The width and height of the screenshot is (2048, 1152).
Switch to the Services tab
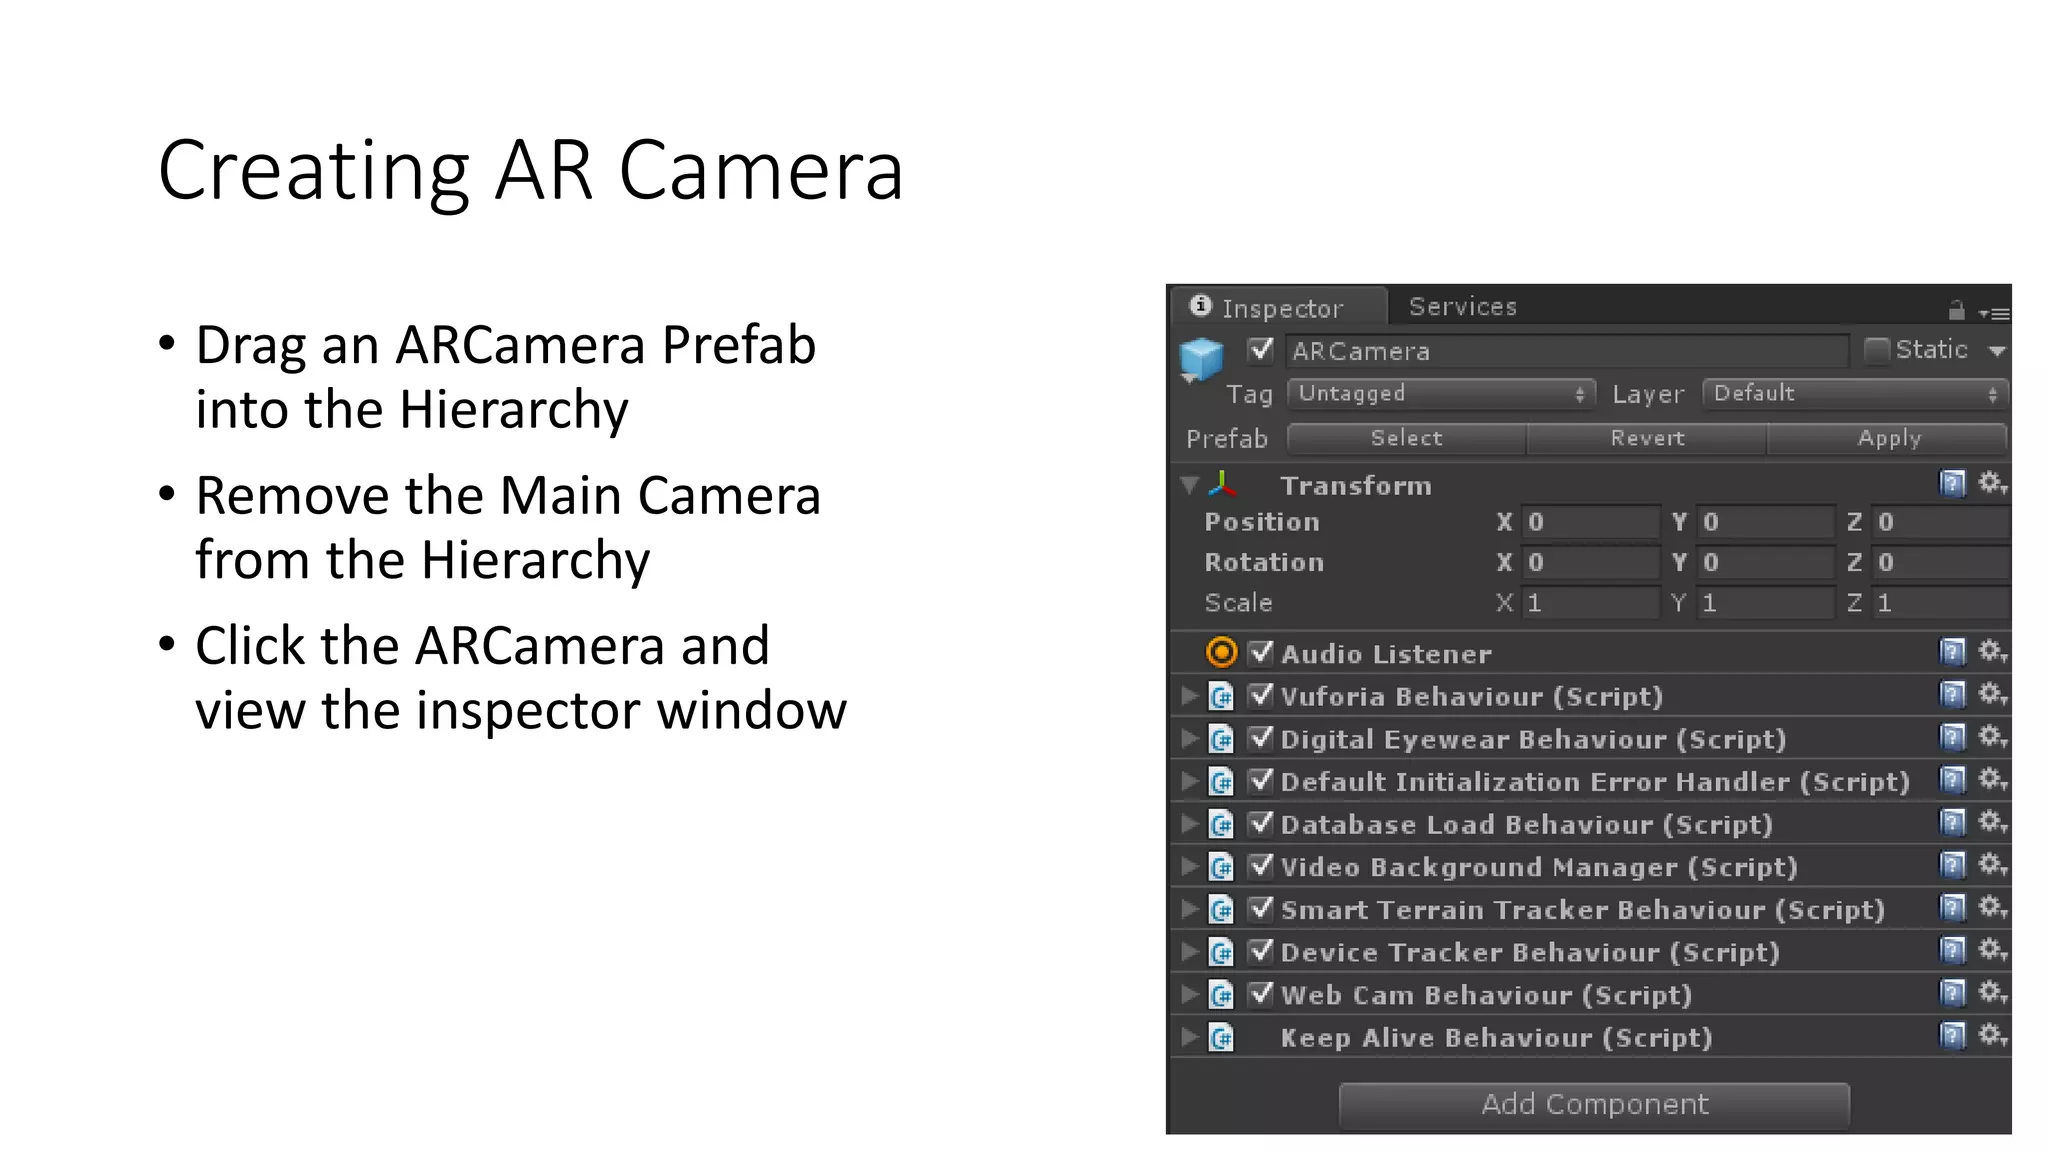tap(1462, 307)
